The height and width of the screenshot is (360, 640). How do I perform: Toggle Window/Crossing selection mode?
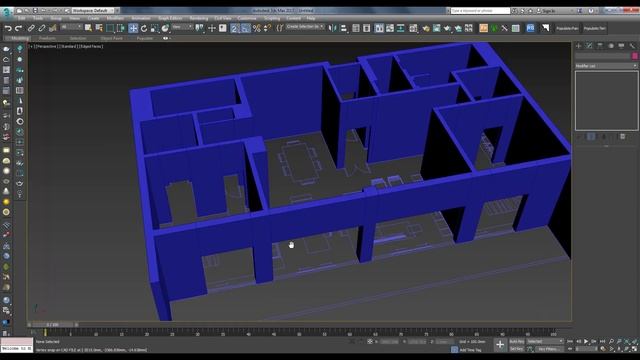[x=121, y=28]
